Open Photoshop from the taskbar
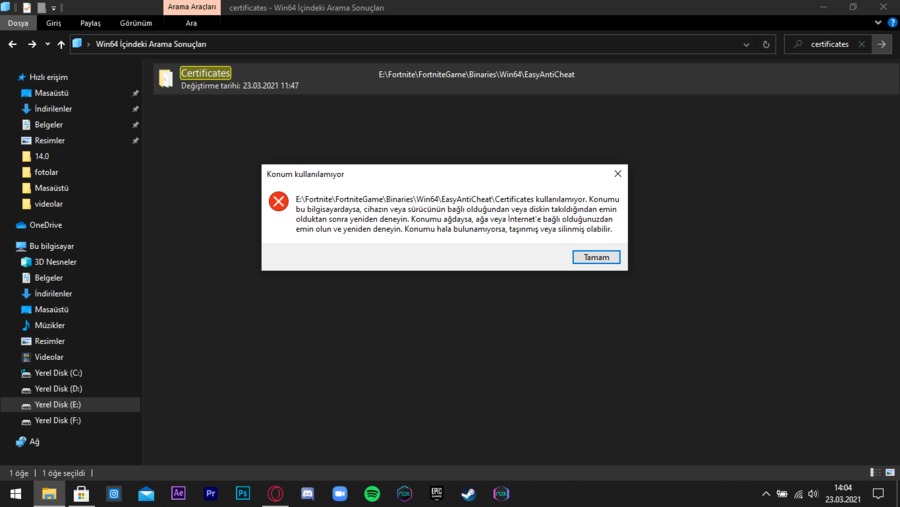 (x=243, y=493)
